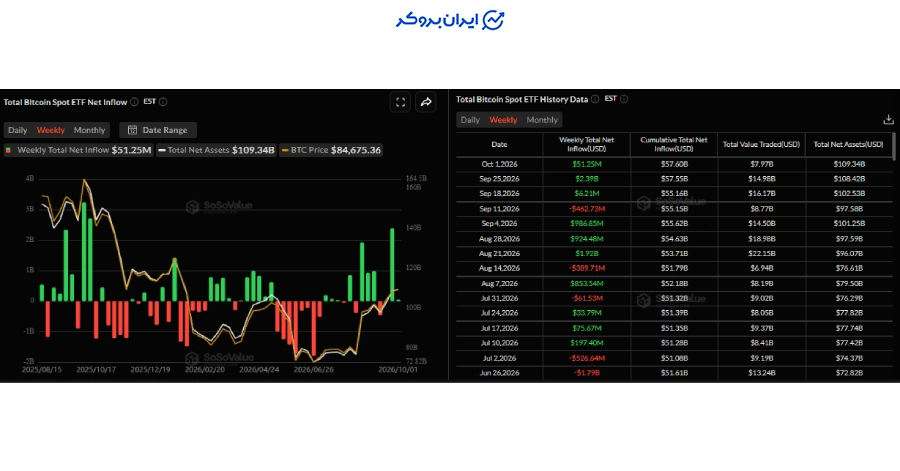The image size is (900, 471).
Task: Select the Aug 28,2026 date cell
Action: pyautogui.click(x=499, y=239)
